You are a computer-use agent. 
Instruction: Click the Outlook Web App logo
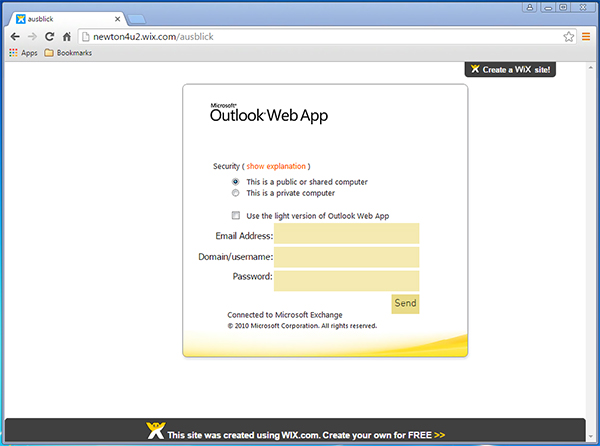pos(269,113)
